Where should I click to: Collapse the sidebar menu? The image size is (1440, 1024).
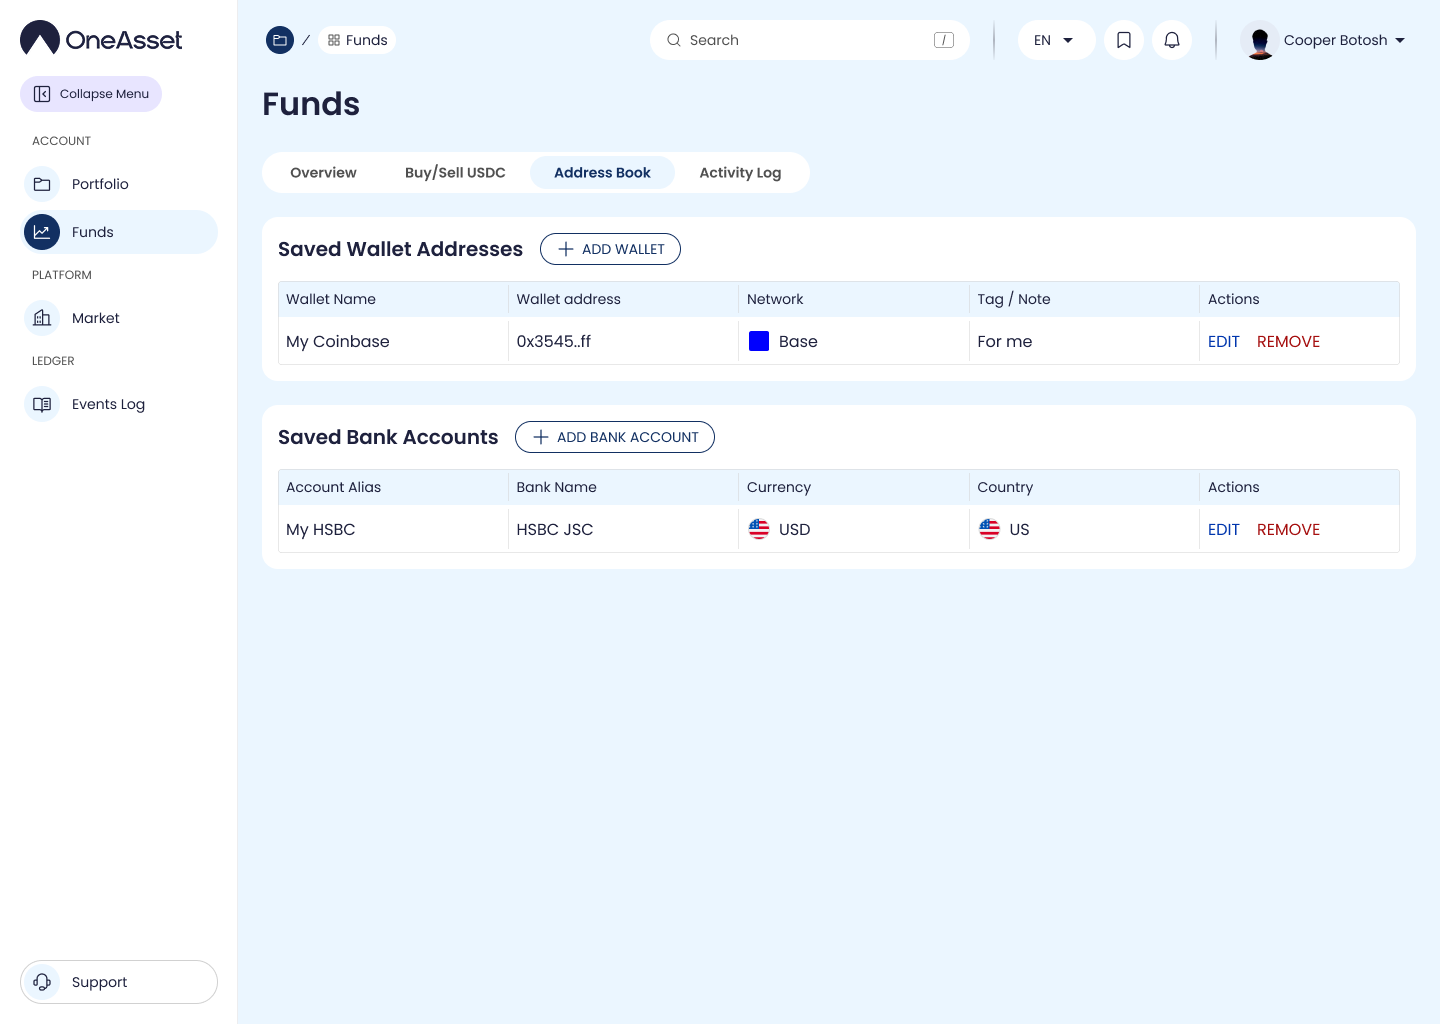91,94
